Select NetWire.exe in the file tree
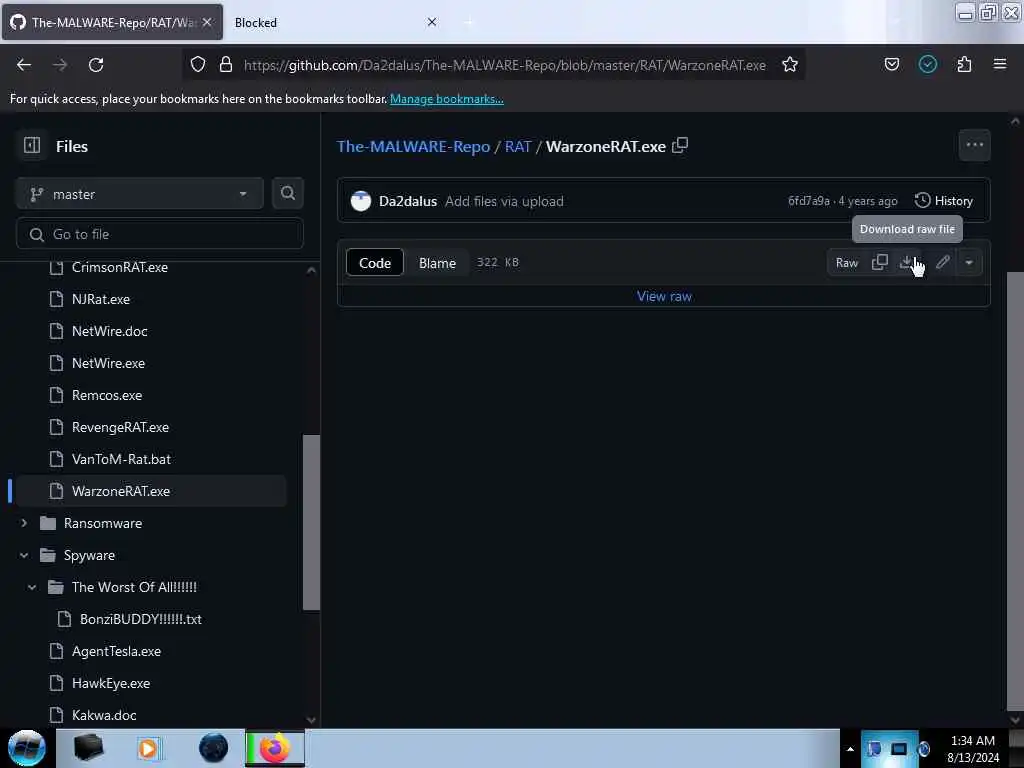The width and height of the screenshot is (1024, 768). 108,363
